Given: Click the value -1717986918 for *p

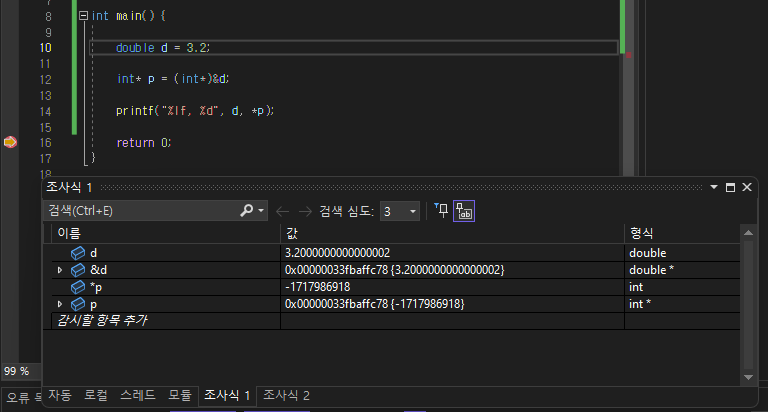Looking at the screenshot, I should [317, 287].
